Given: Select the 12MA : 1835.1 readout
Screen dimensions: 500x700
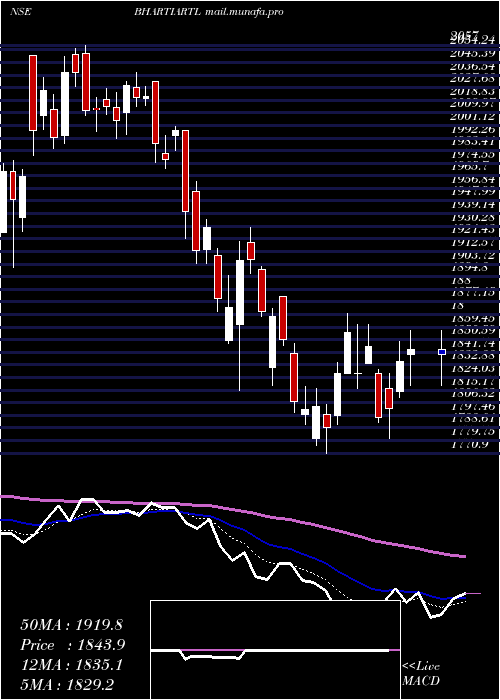Looking at the screenshot, I should tap(71, 665).
